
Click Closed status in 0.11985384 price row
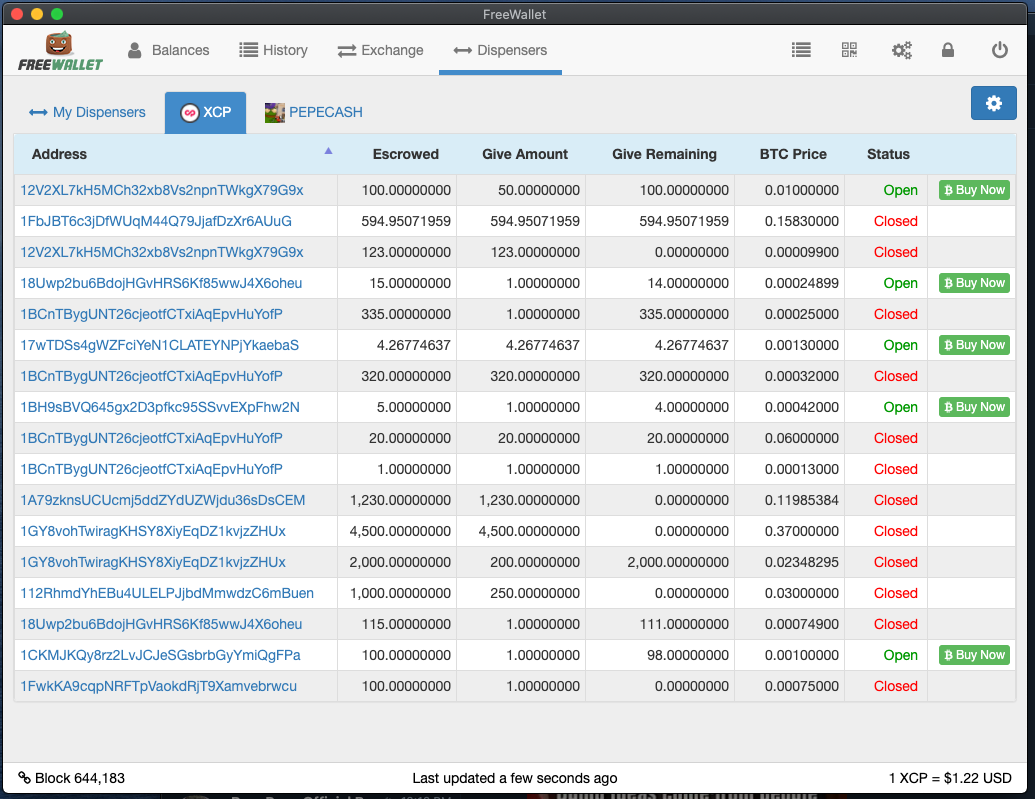pos(895,501)
